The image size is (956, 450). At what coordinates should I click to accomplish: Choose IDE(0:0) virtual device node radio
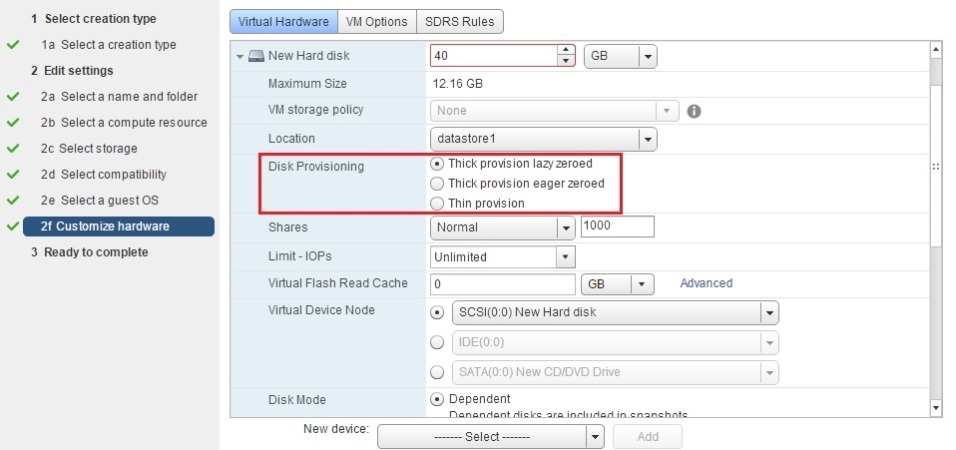tap(437, 342)
